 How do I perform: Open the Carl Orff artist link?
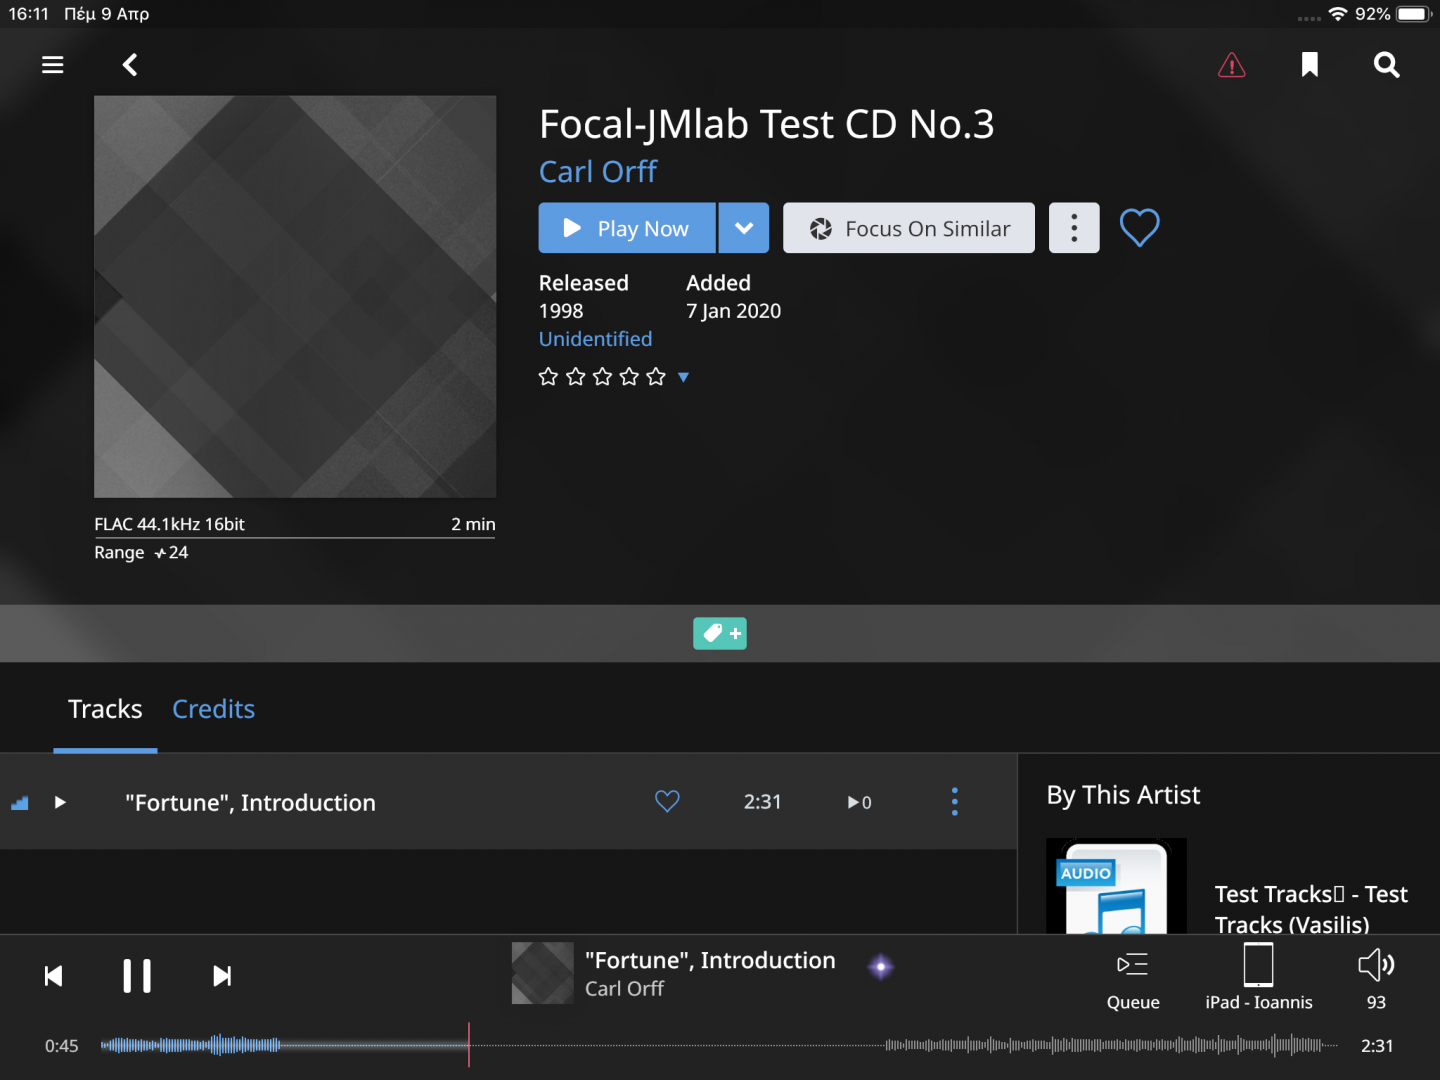point(598,172)
